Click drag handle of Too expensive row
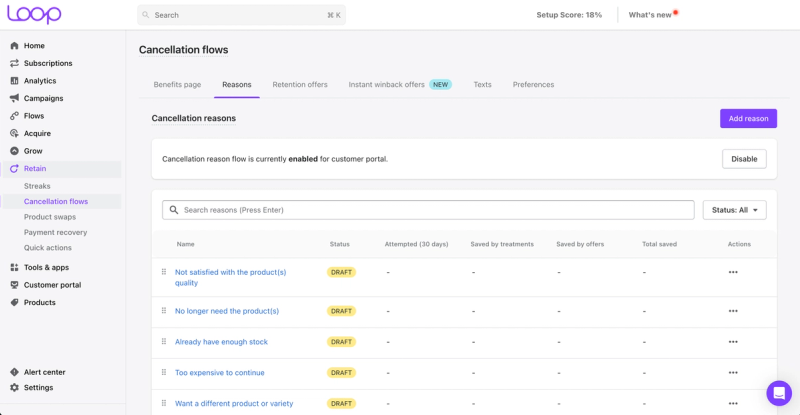 pos(164,372)
